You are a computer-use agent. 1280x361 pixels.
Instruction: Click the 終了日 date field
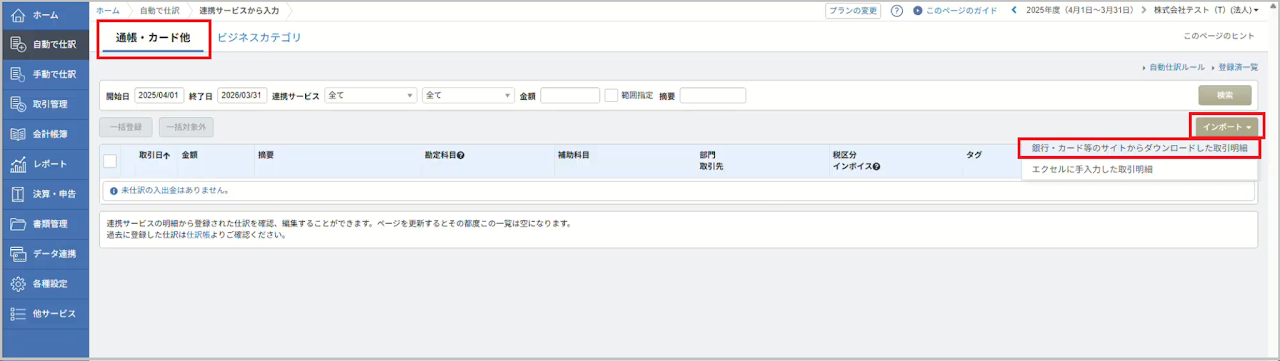click(x=241, y=96)
